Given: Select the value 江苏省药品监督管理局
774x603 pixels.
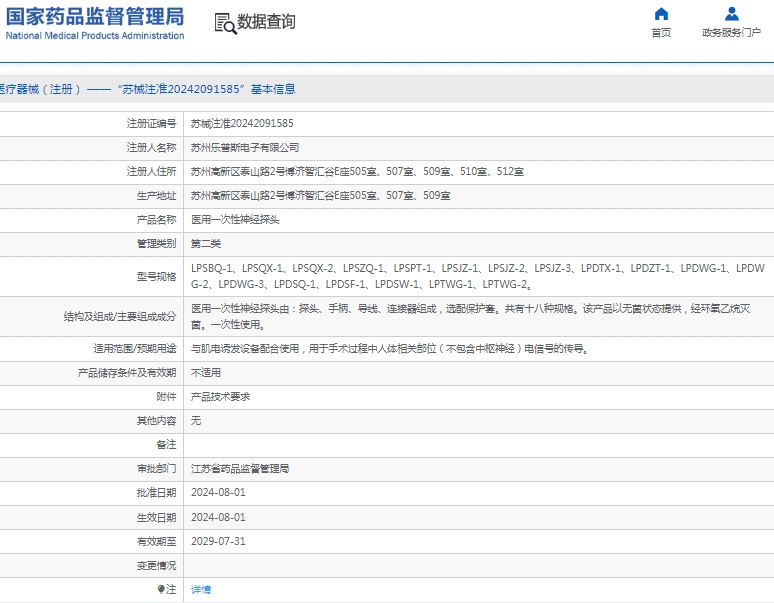Looking at the screenshot, I should 240,469.
